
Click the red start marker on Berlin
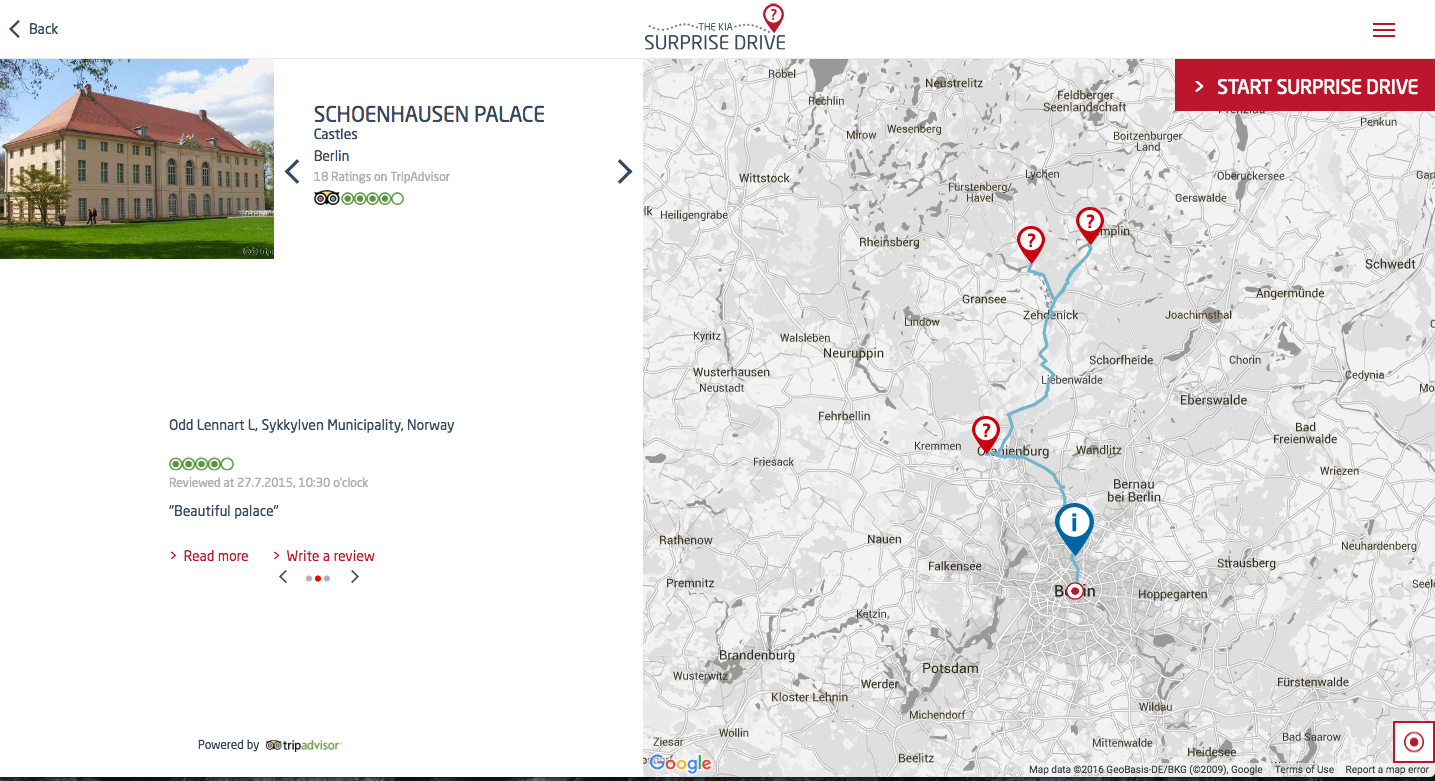[1075, 591]
